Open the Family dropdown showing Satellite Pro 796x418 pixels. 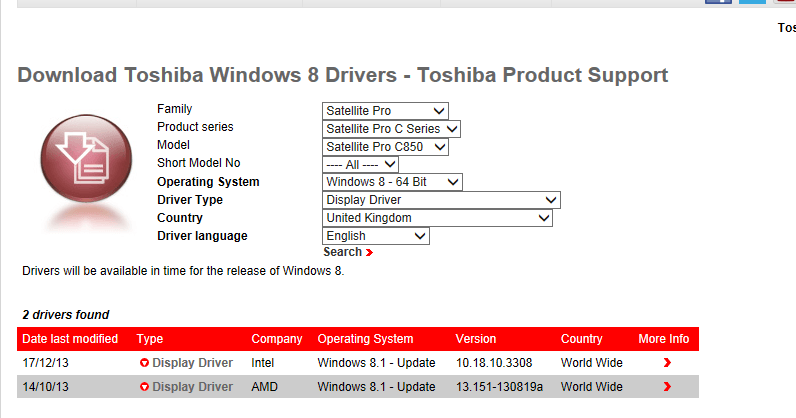[385, 110]
